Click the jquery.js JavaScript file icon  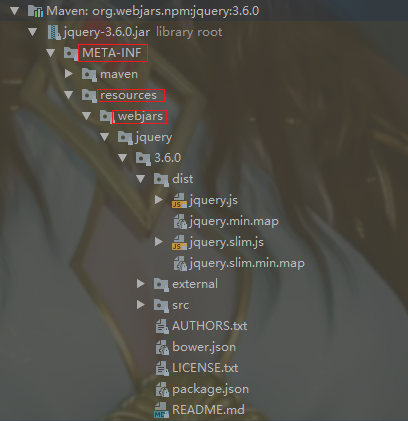point(179,200)
